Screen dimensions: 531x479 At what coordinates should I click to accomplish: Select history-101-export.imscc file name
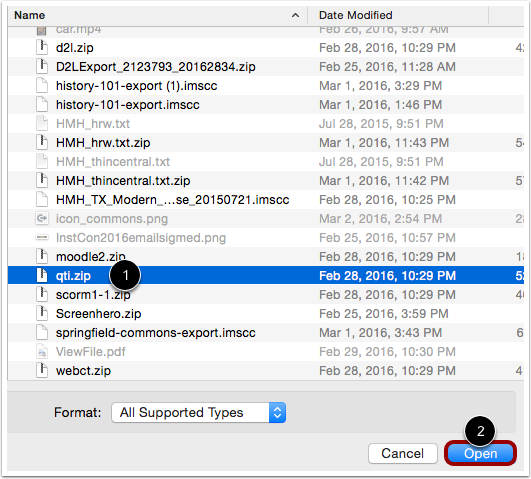[x=128, y=105]
